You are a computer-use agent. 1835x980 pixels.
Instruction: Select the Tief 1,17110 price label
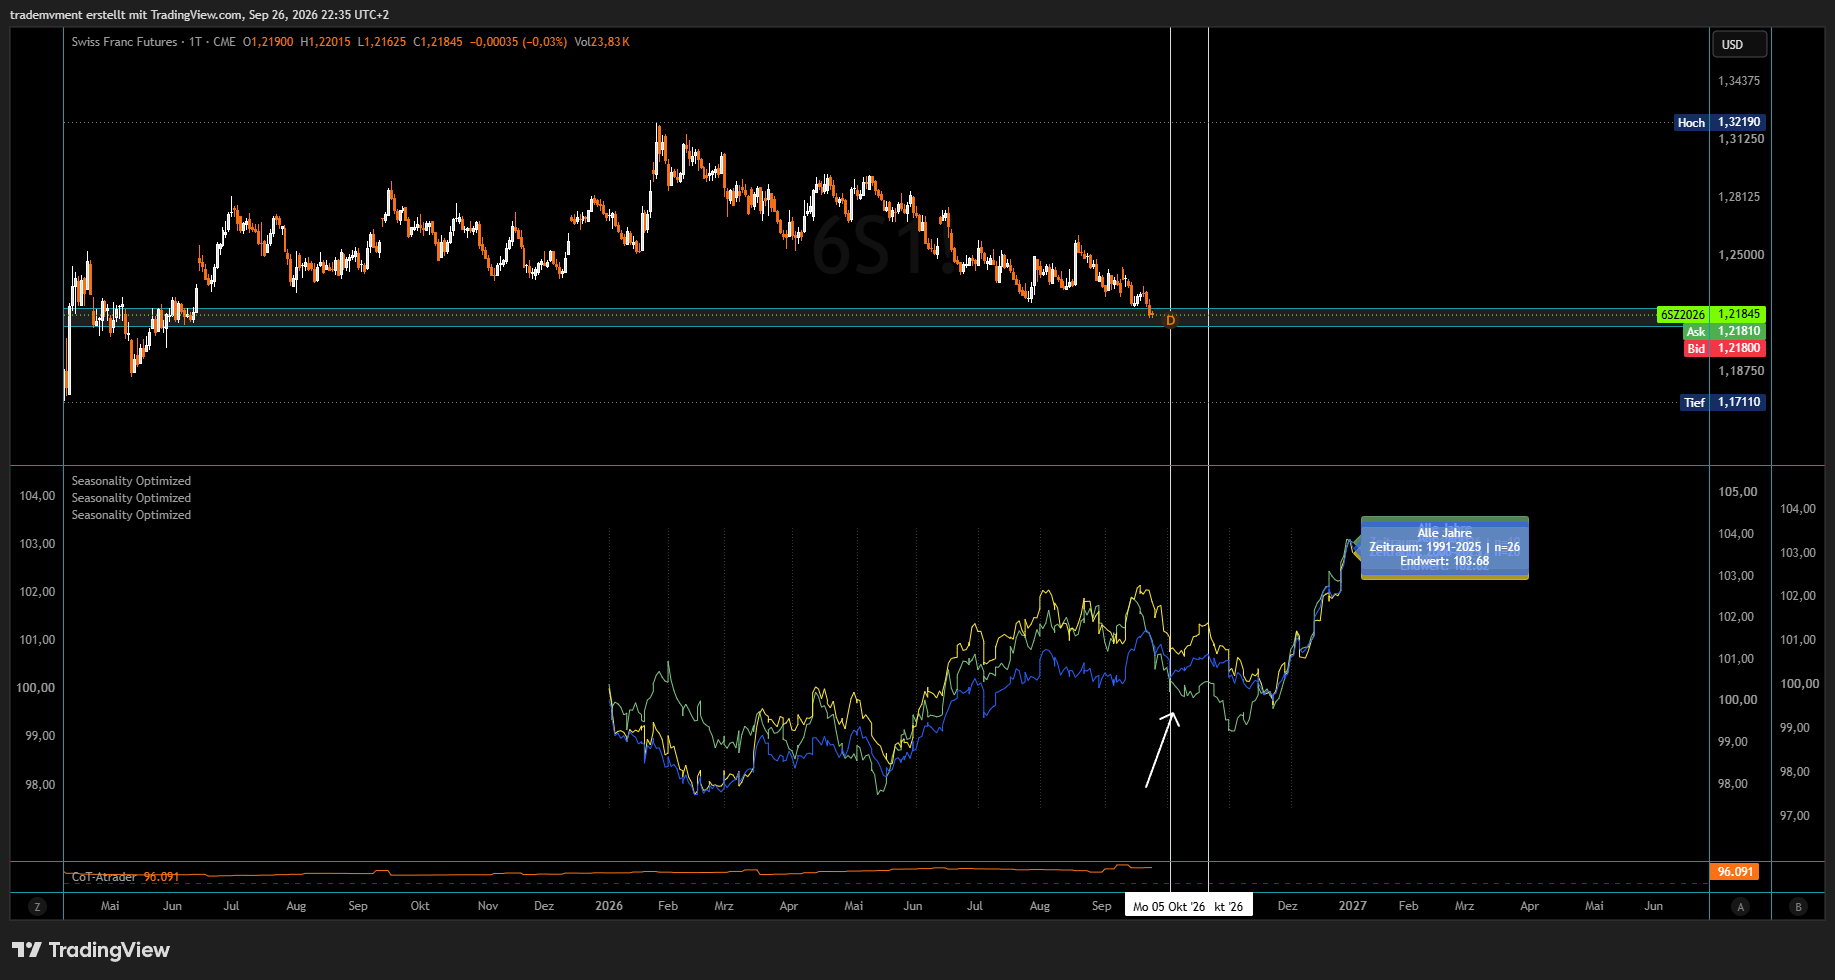point(1723,402)
